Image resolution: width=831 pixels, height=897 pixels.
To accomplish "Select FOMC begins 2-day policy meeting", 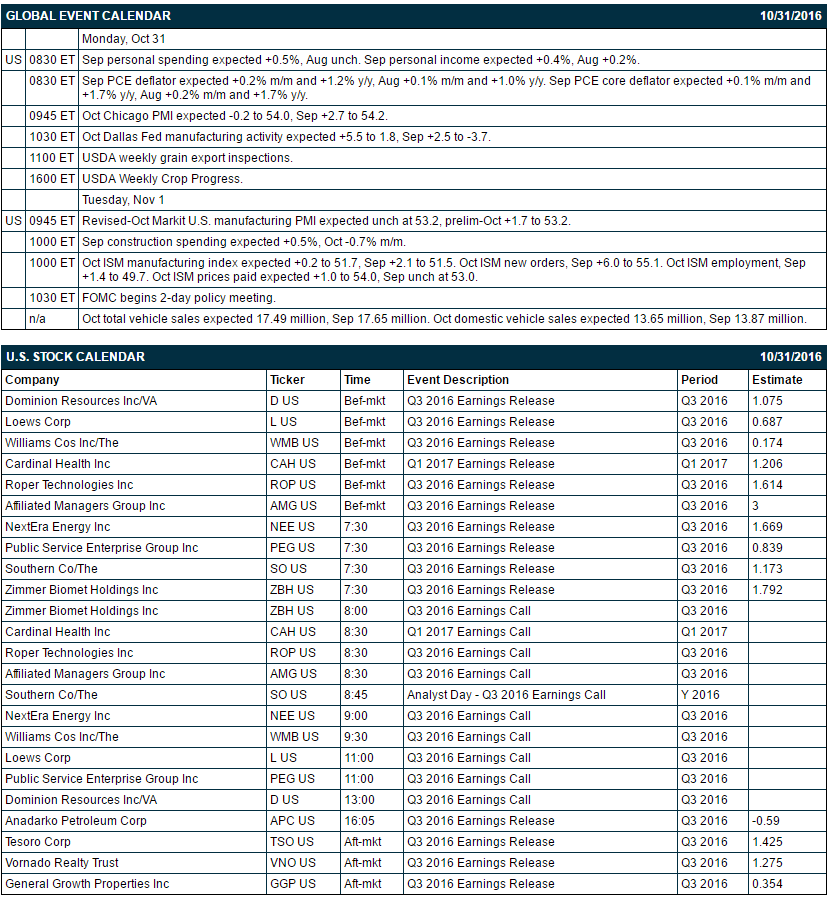I will click(x=179, y=298).
